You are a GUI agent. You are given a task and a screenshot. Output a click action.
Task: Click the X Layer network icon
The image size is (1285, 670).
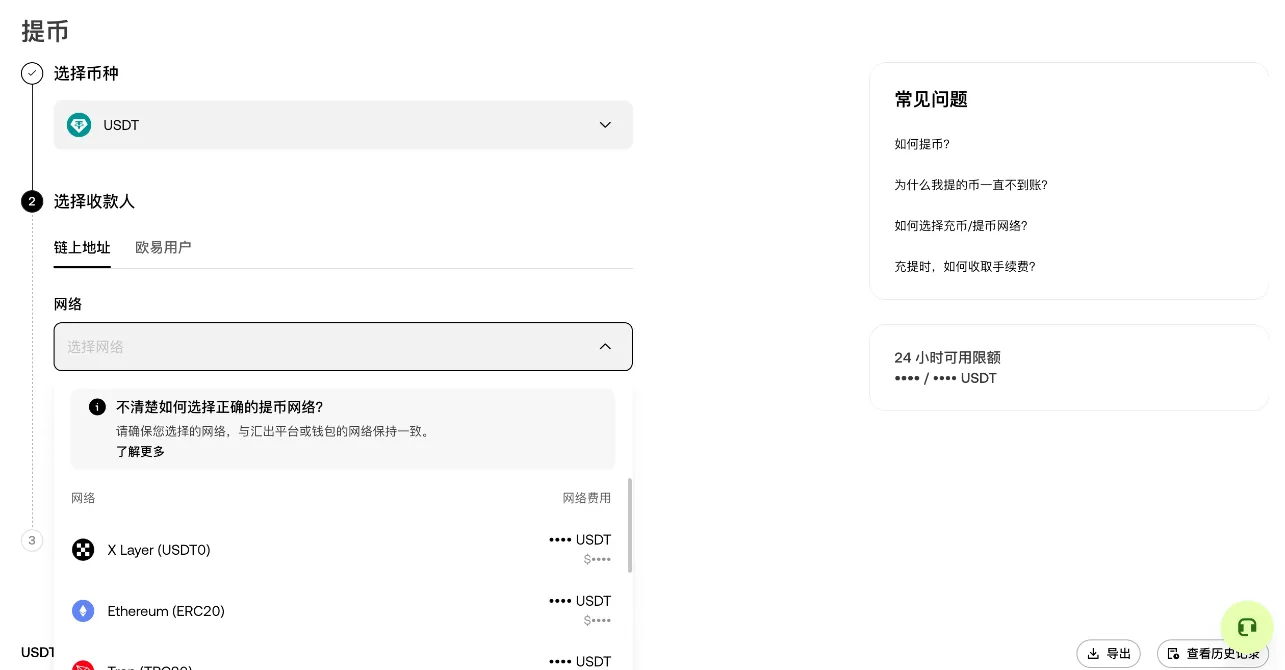[x=83, y=549]
